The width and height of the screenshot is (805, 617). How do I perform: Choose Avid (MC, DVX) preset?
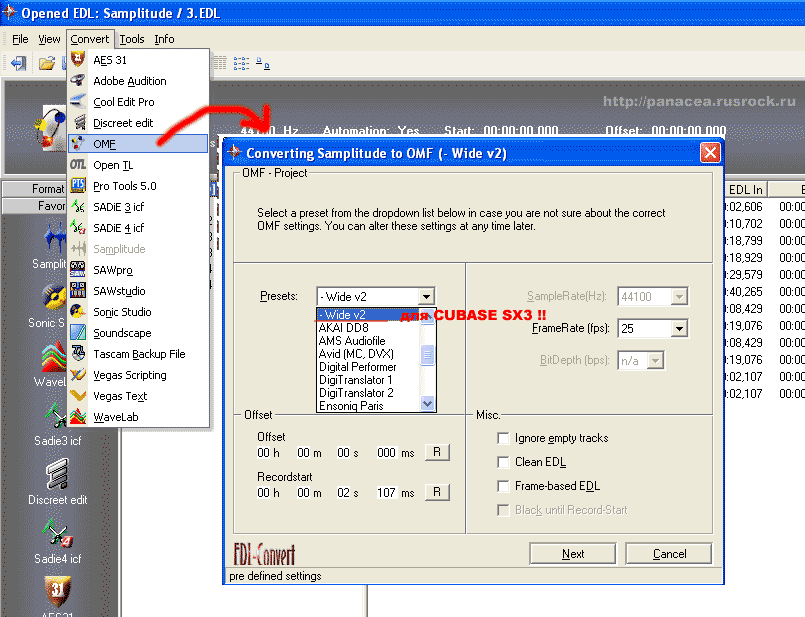click(368, 354)
